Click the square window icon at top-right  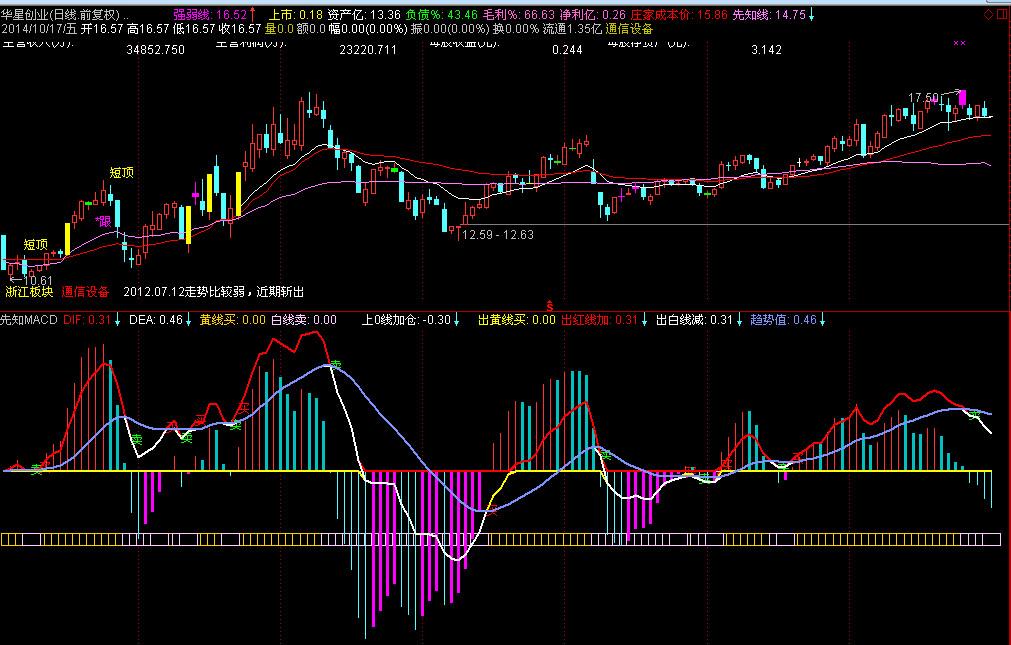1002,15
